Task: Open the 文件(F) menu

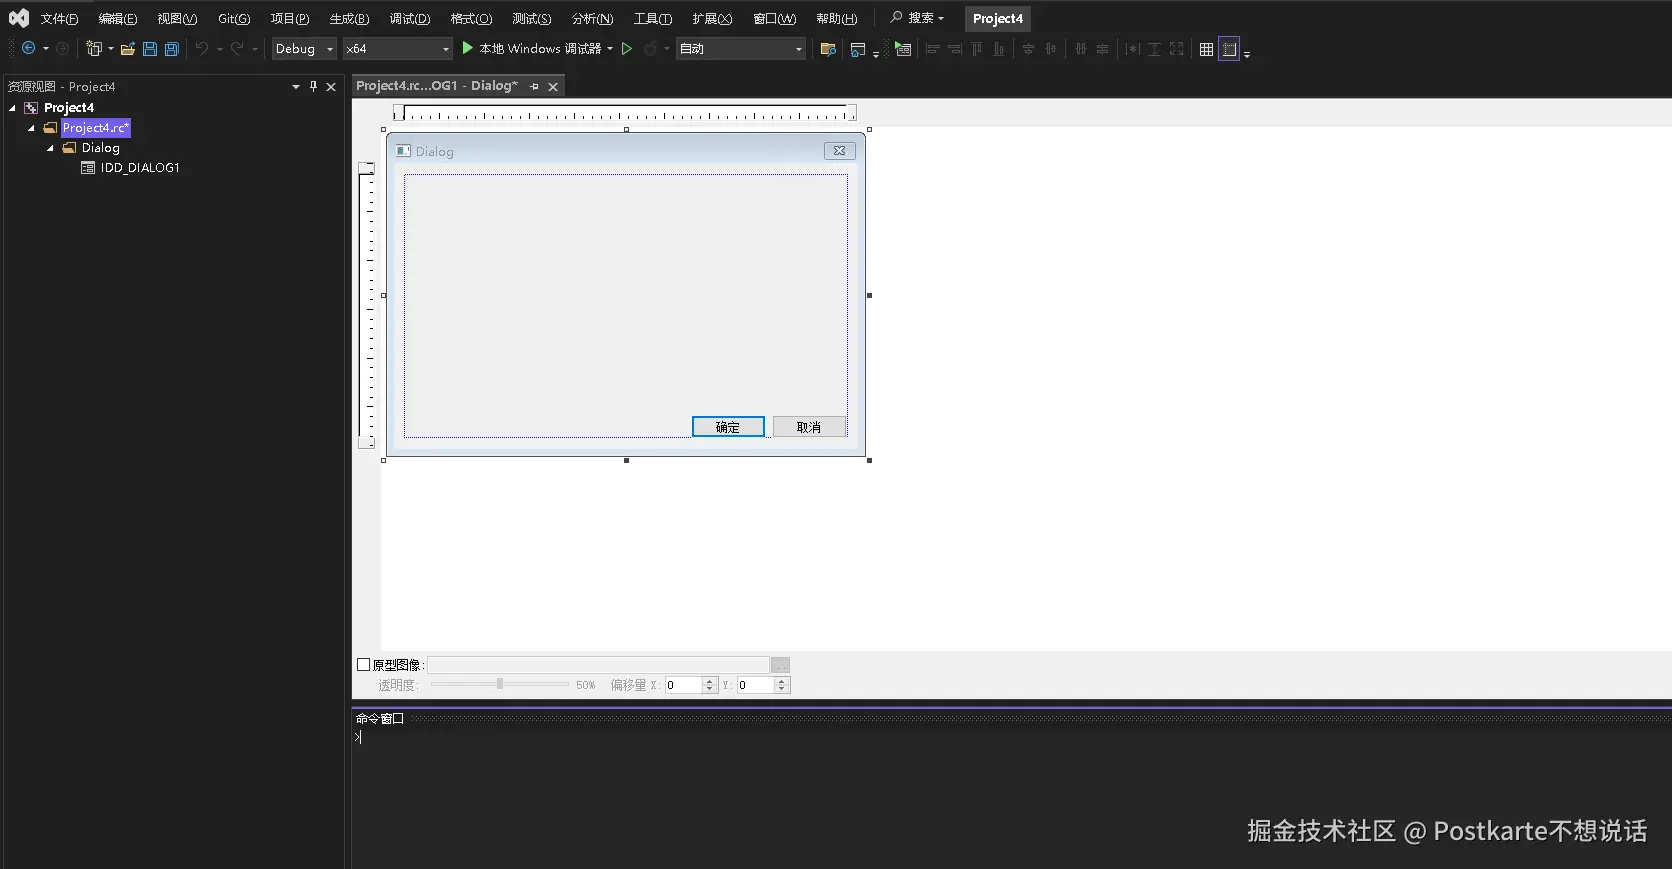Action: (59, 19)
